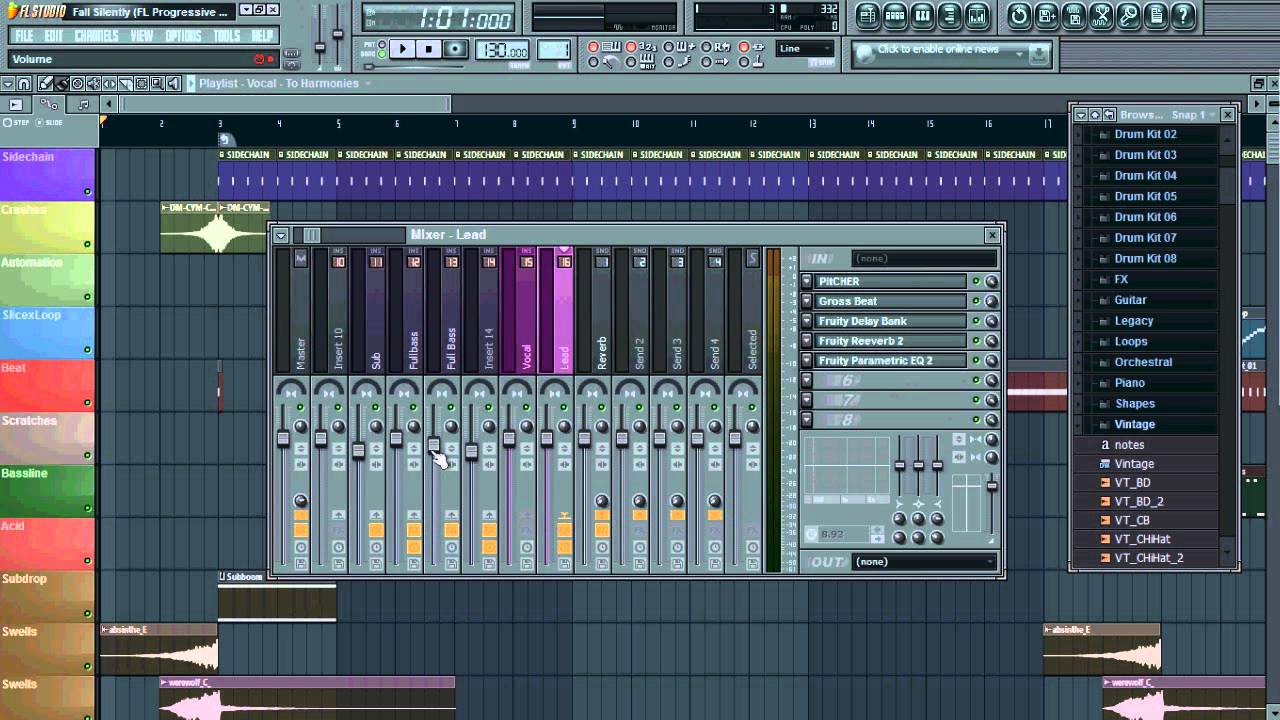
Task: Click the one-click recording microphone icon
Action: pyautogui.click(x=1129, y=15)
